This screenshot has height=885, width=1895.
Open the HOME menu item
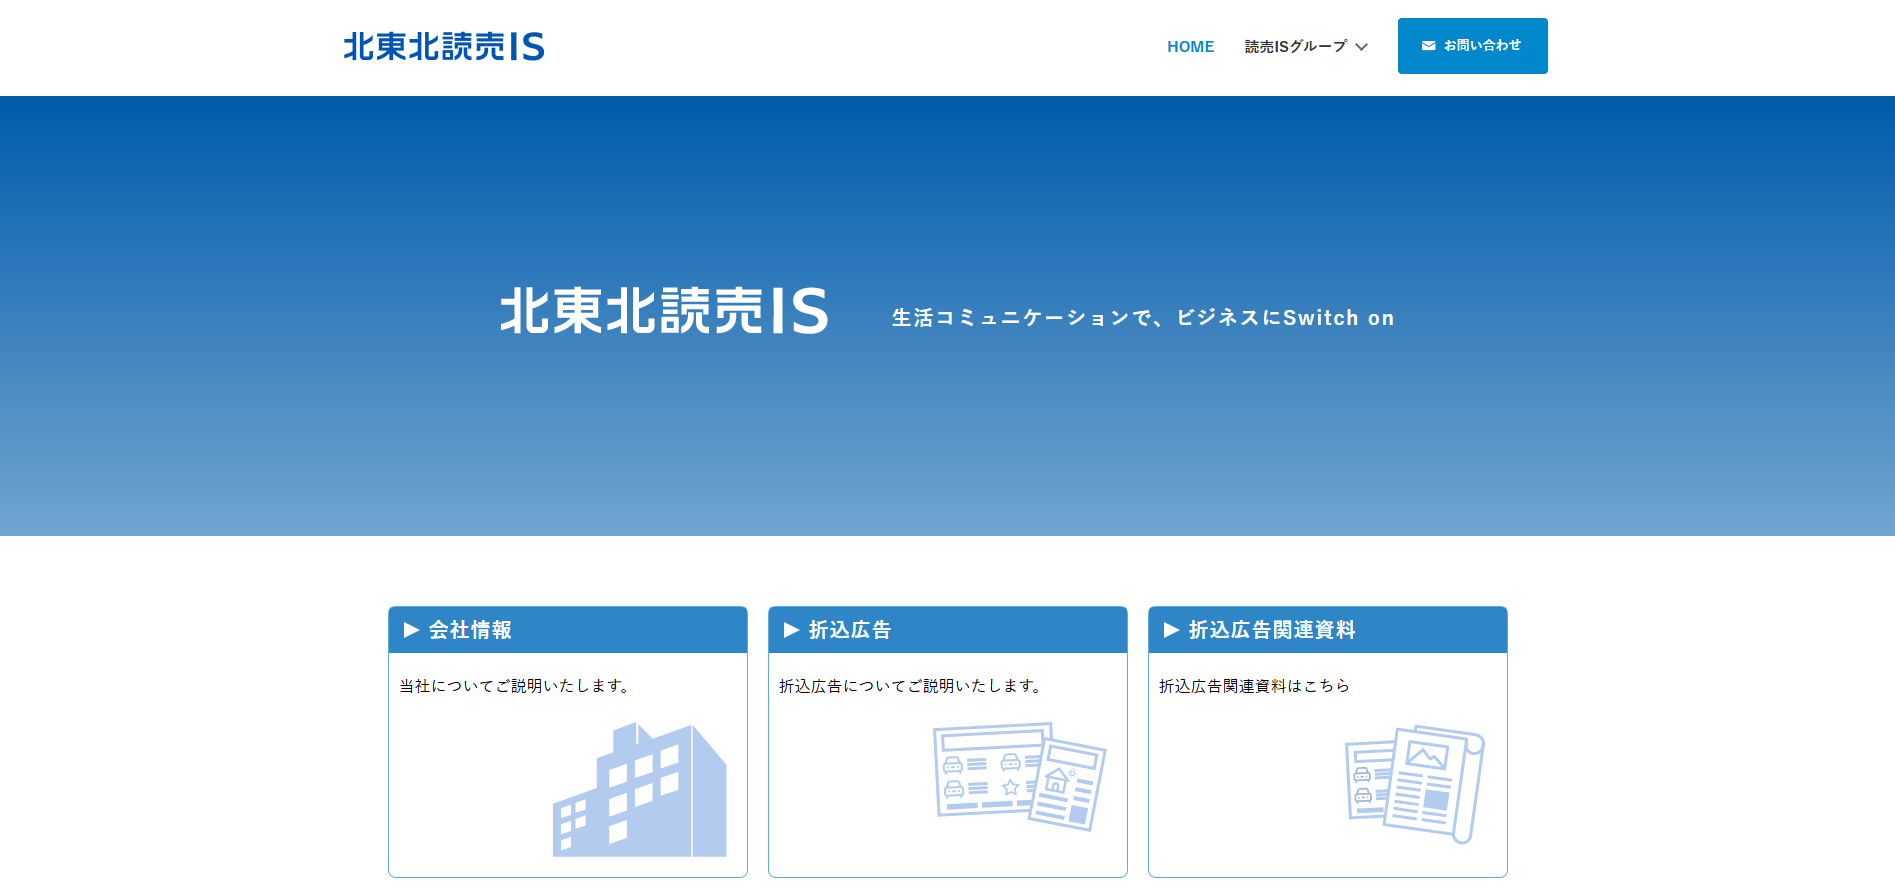(x=1190, y=46)
